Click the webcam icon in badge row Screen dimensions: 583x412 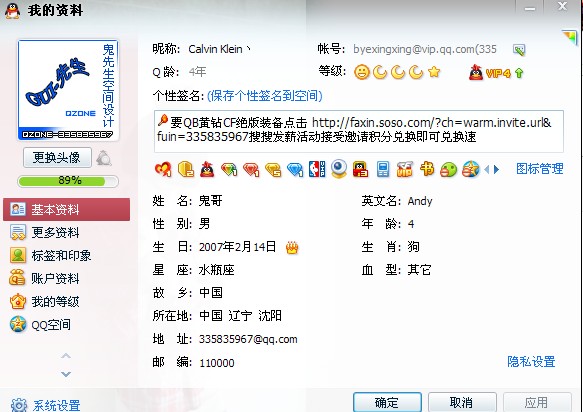[339, 169]
